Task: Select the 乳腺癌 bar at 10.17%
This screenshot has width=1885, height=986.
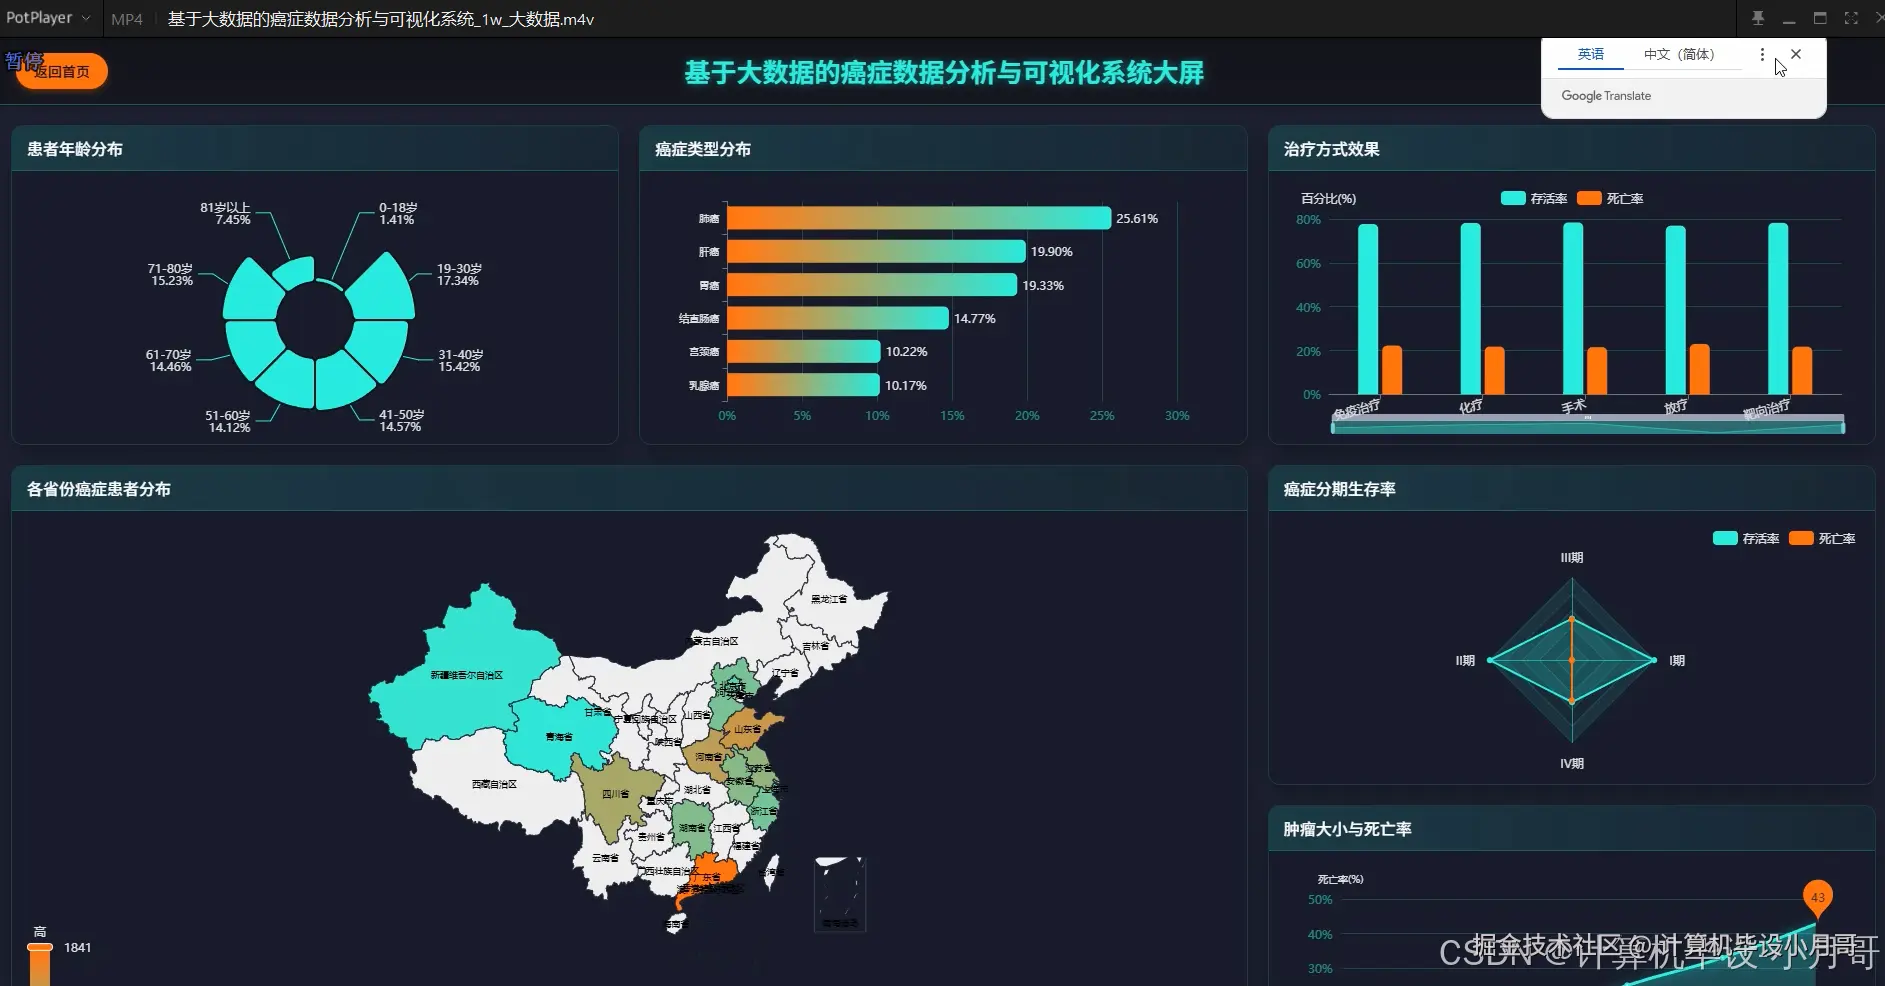Action: [803, 385]
